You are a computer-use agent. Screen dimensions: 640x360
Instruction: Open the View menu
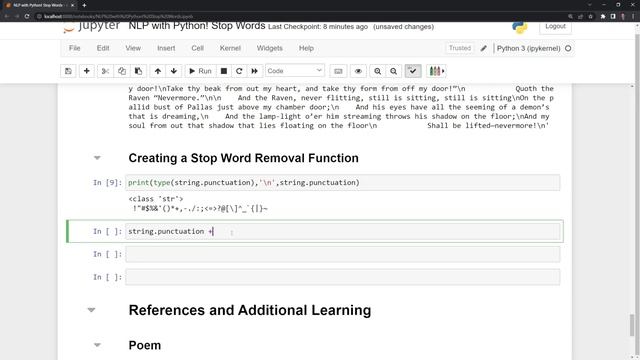click(133, 48)
